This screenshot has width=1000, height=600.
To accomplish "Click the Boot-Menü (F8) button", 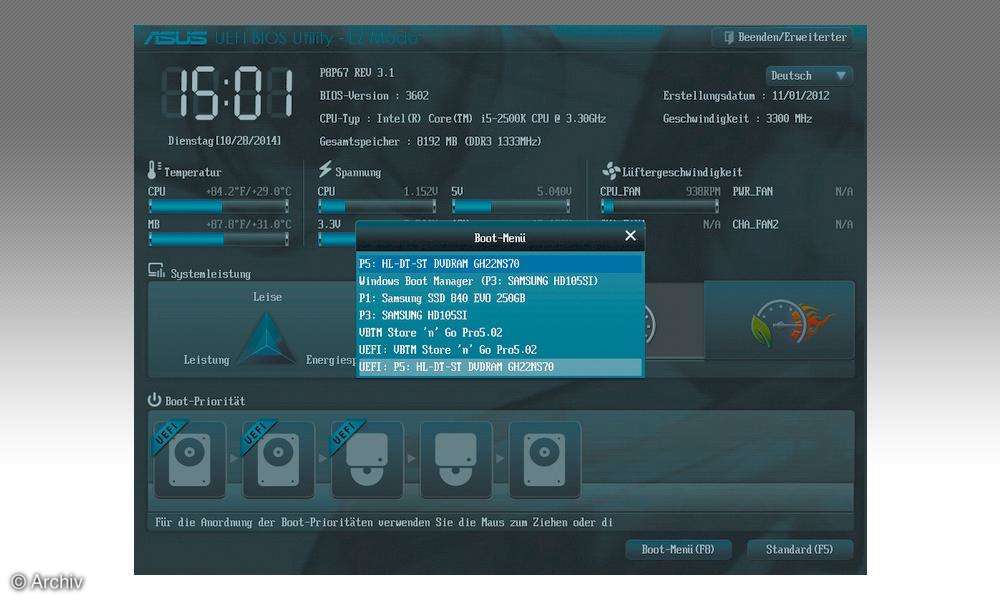I will [678, 549].
